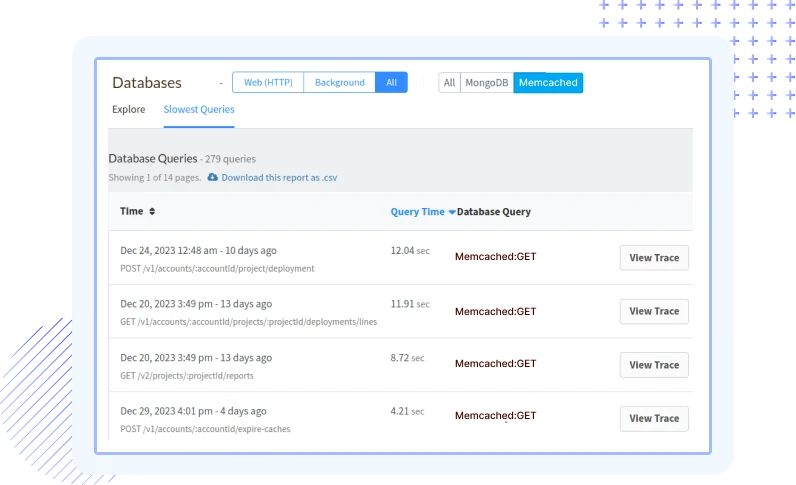This screenshot has height=485, width=796.
Task: View Trace for the 8.72 sec query
Action: pos(653,365)
